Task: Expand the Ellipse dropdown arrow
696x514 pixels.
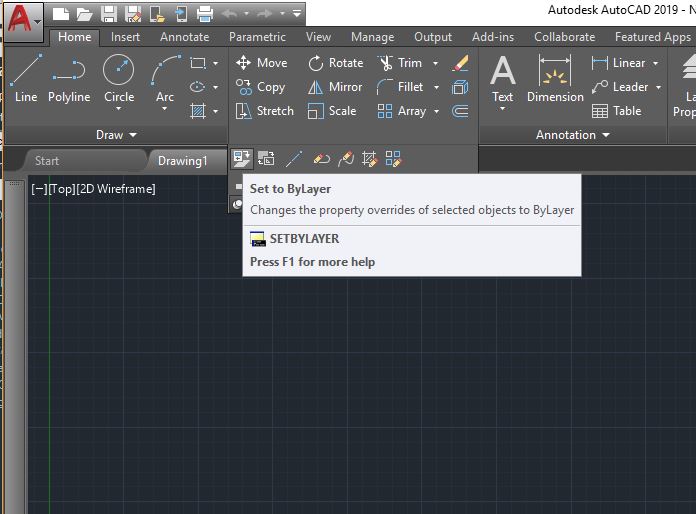Action: tap(215, 87)
